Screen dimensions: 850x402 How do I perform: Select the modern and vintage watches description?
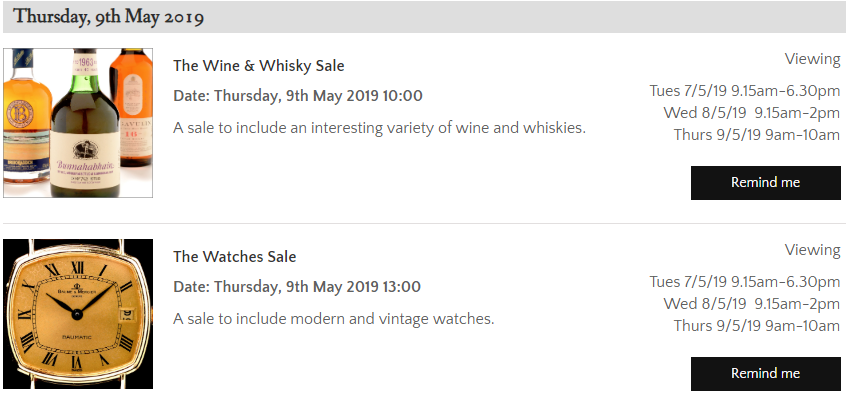pos(333,319)
